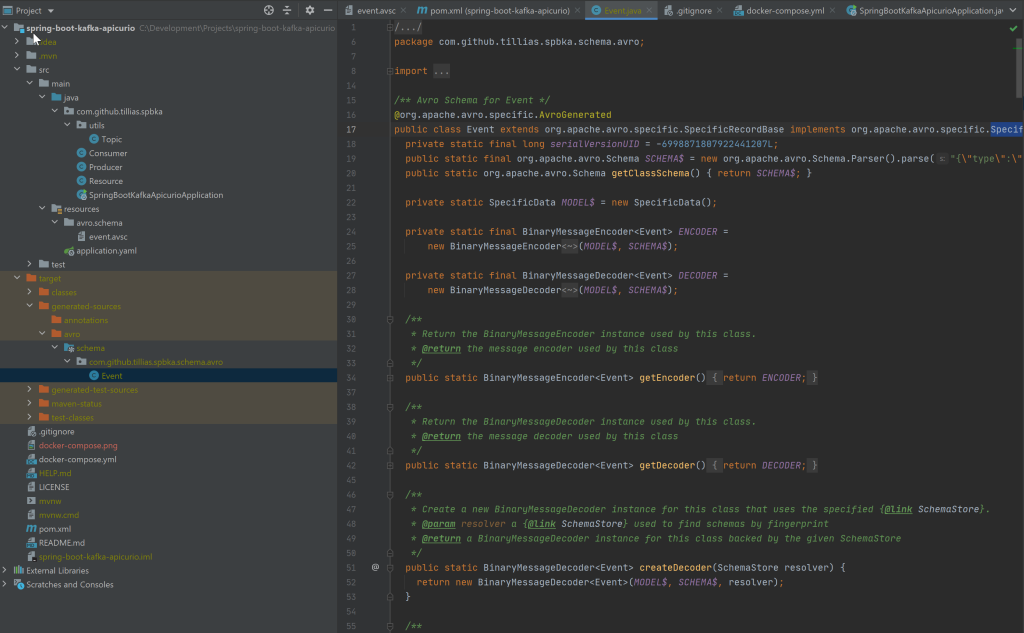1024x633 pixels.
Task: Hide the Project tool window via minus icon
Action: coord(328,9)
